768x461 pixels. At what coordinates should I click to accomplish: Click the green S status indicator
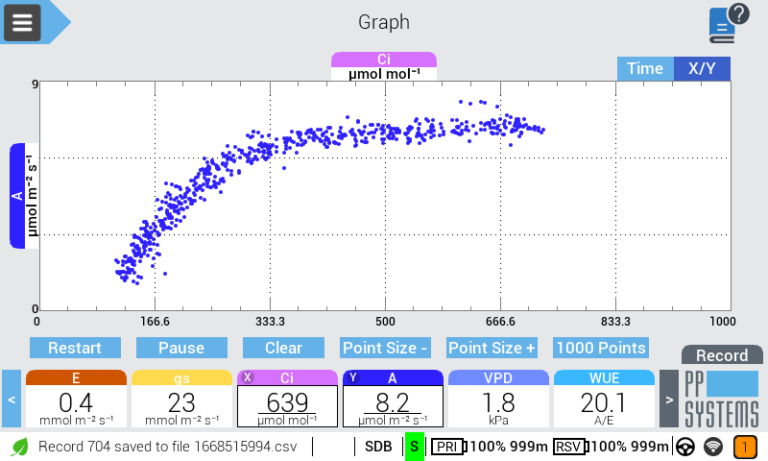(413, 446)
